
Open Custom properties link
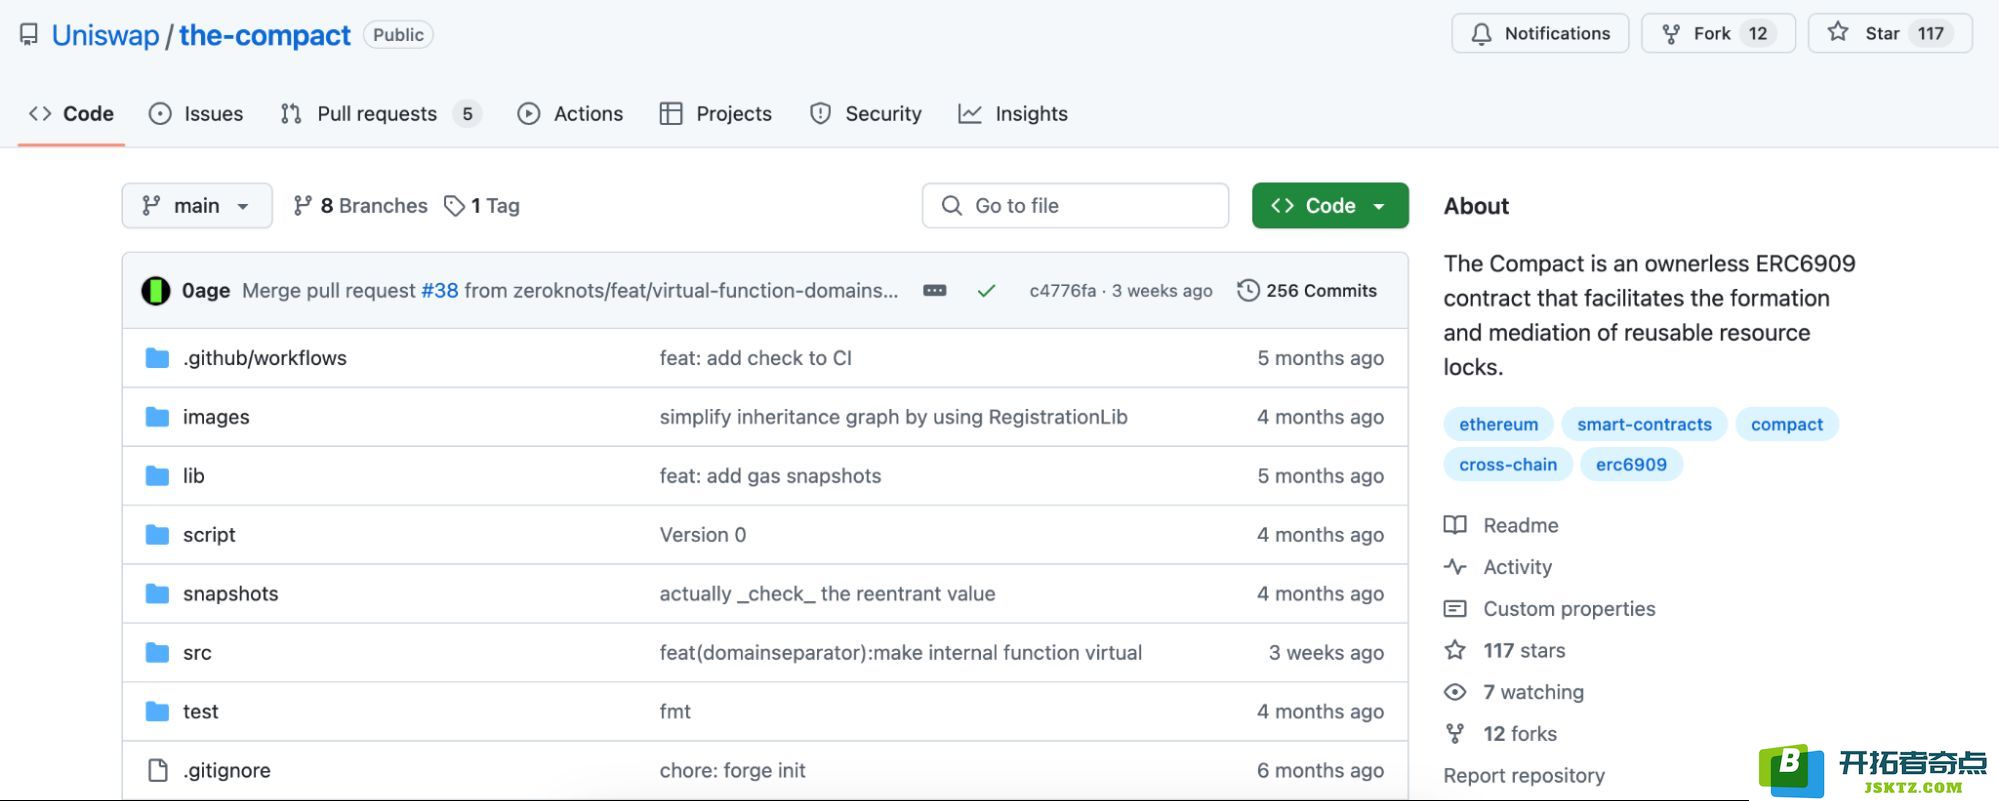pos(1550,609)
